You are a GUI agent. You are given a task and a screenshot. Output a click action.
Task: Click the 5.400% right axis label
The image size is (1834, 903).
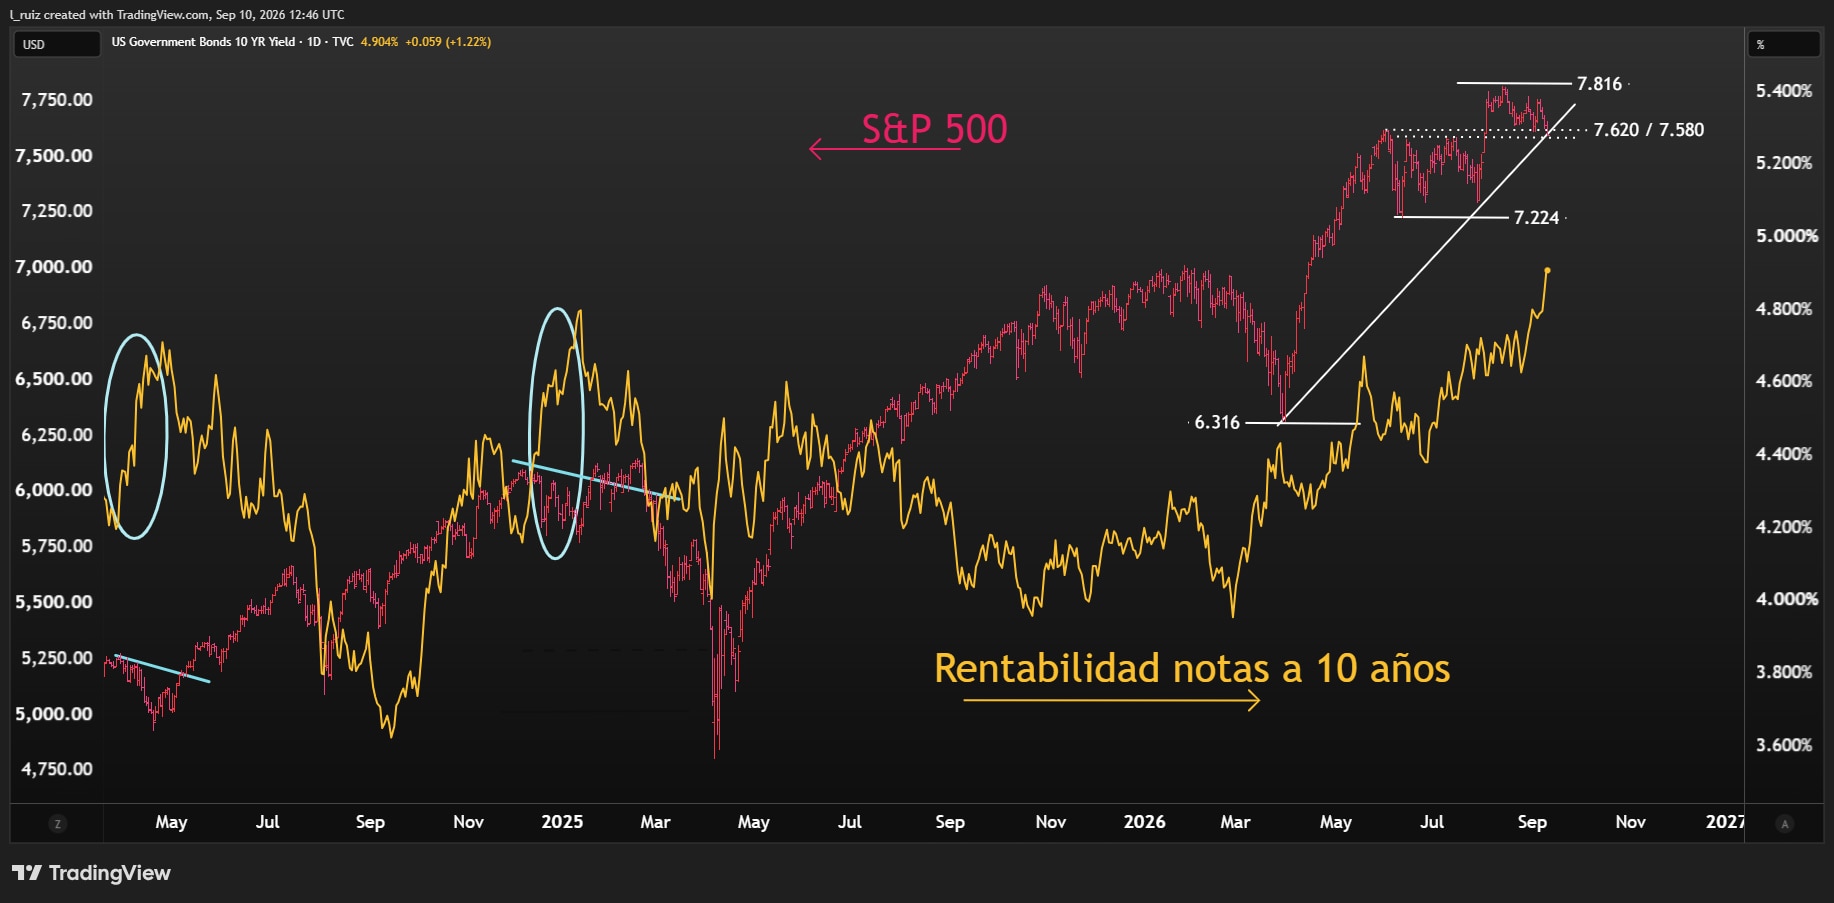pos(1784,91)
